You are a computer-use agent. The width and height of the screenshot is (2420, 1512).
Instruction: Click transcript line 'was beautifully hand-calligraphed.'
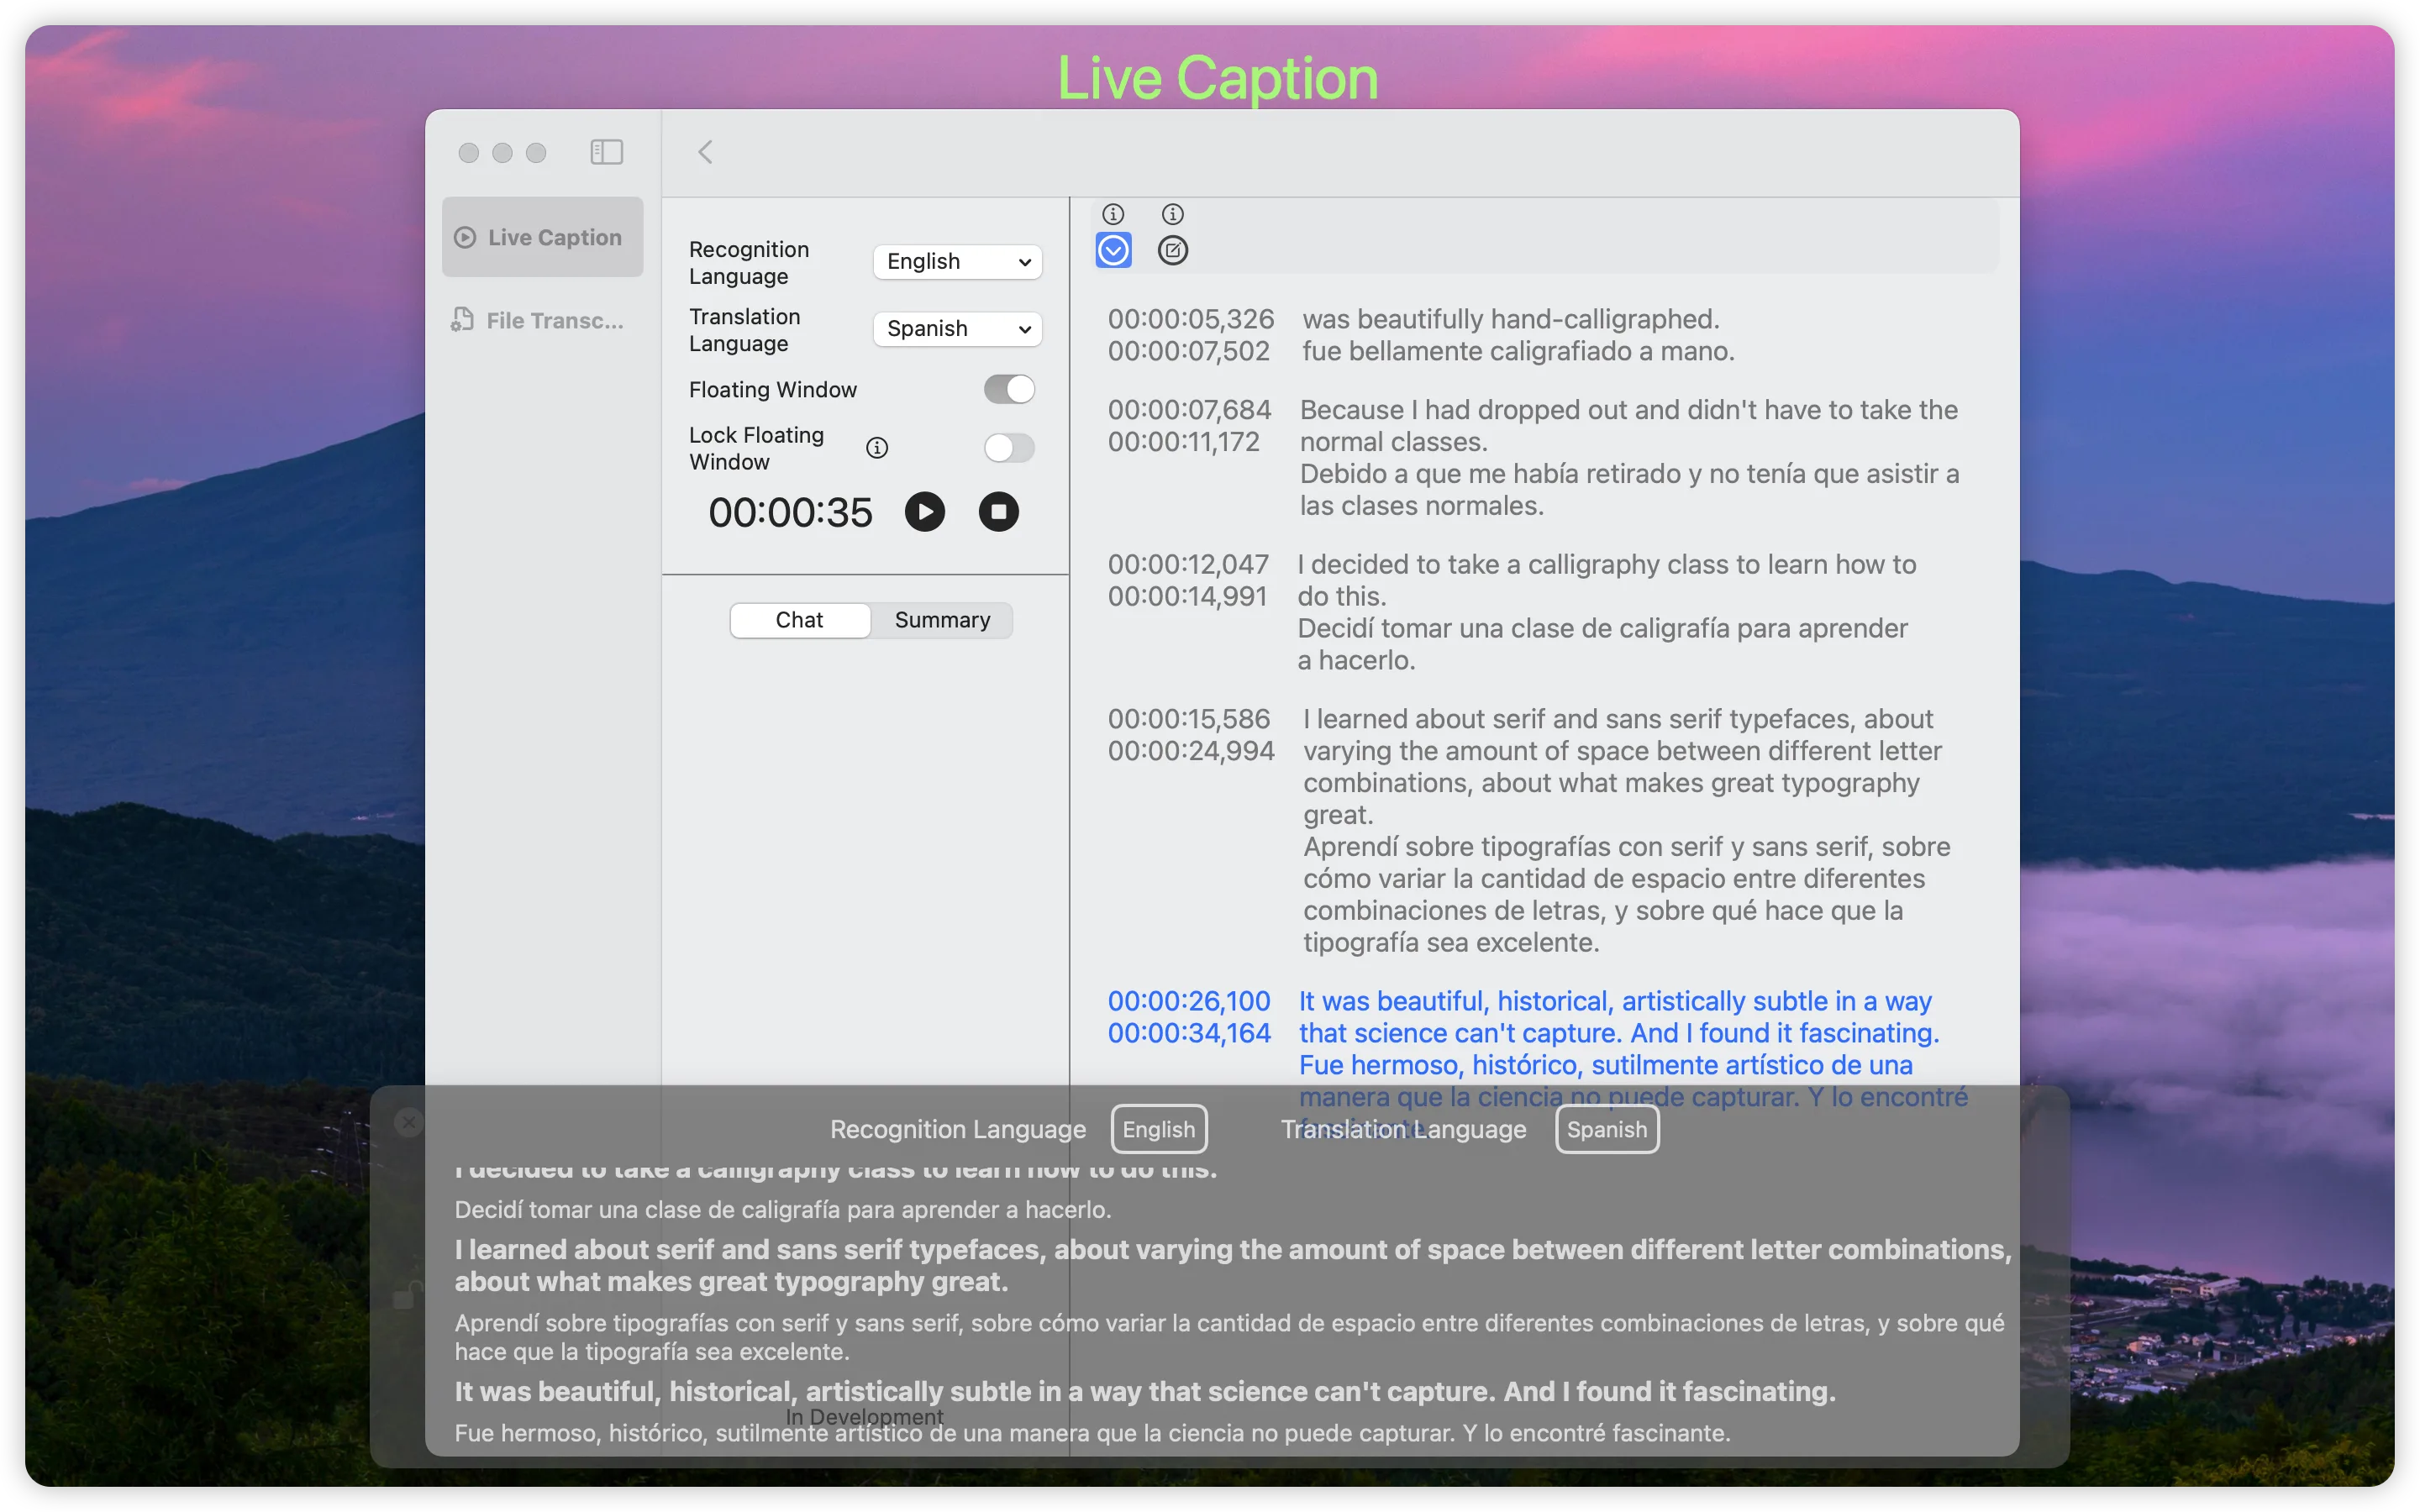click(x=1510, y=319)
